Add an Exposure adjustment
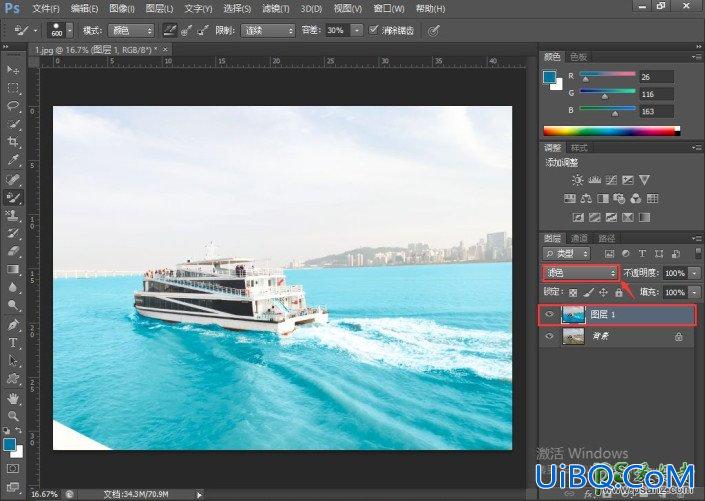This screenshot has width=705, height=501. (x=628, y=180)
